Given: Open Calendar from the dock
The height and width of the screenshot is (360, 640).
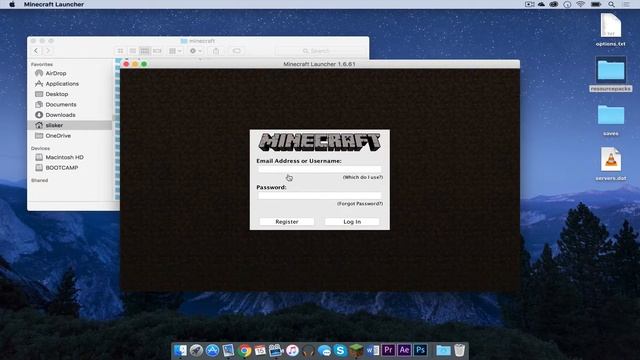Looking at the screenshot, I should [x=260, y=350].
